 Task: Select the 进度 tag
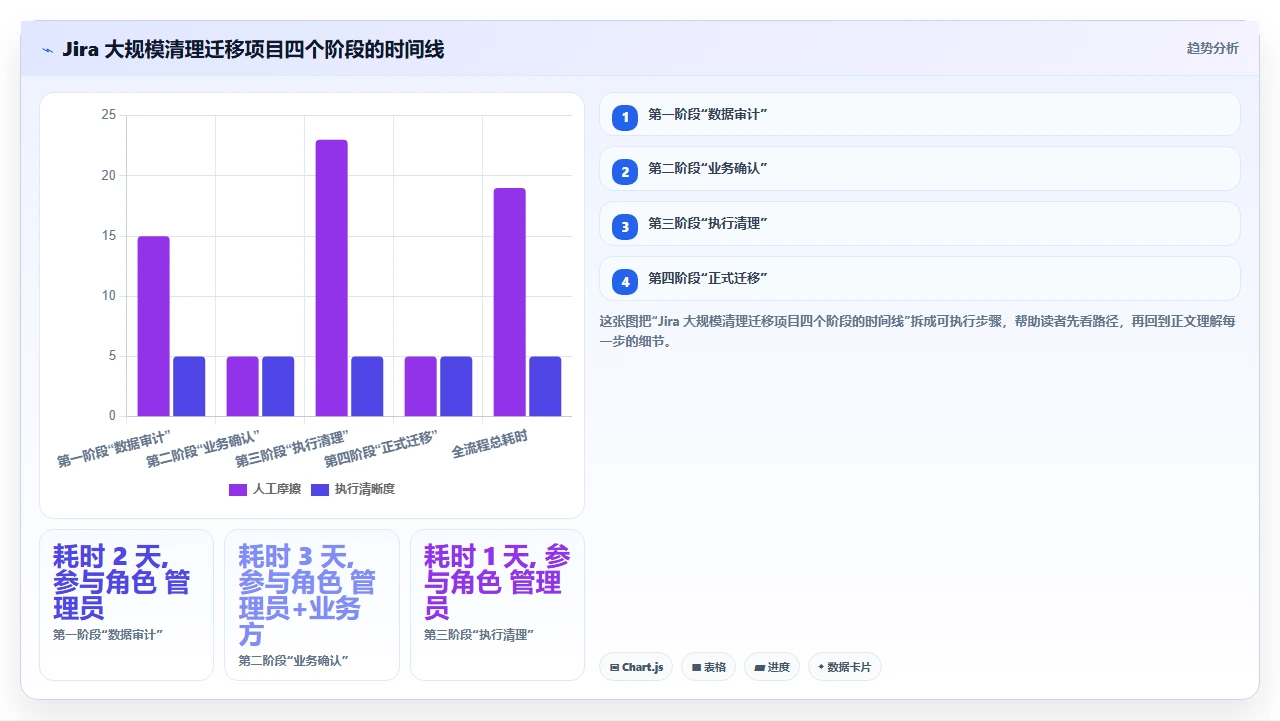772,667
